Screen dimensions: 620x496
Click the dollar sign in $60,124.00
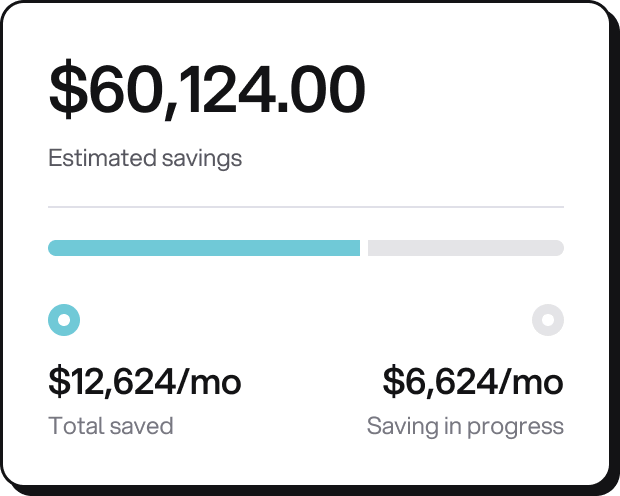pos(67,90)
